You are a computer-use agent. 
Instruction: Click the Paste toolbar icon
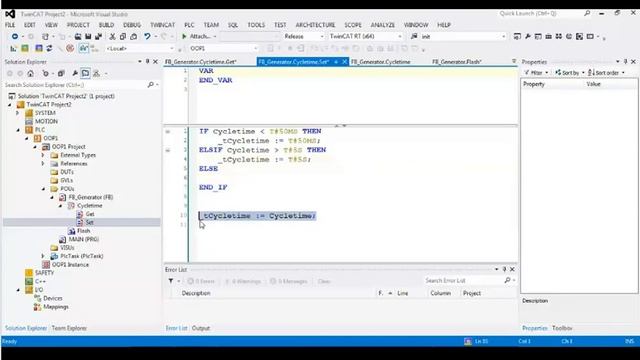[x=133, y=36]
